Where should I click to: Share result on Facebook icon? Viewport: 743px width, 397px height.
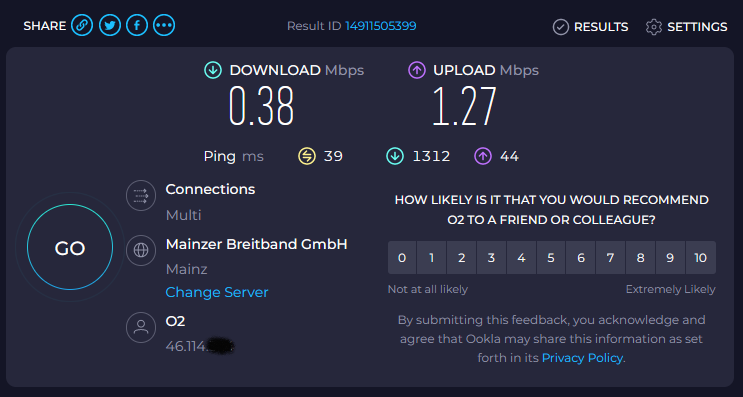point(137,26)
